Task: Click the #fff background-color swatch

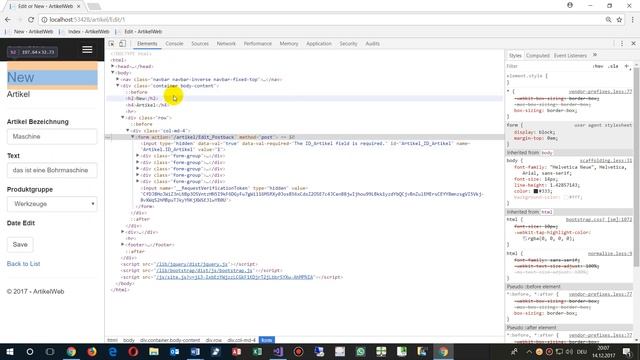Action: [566, 197]
